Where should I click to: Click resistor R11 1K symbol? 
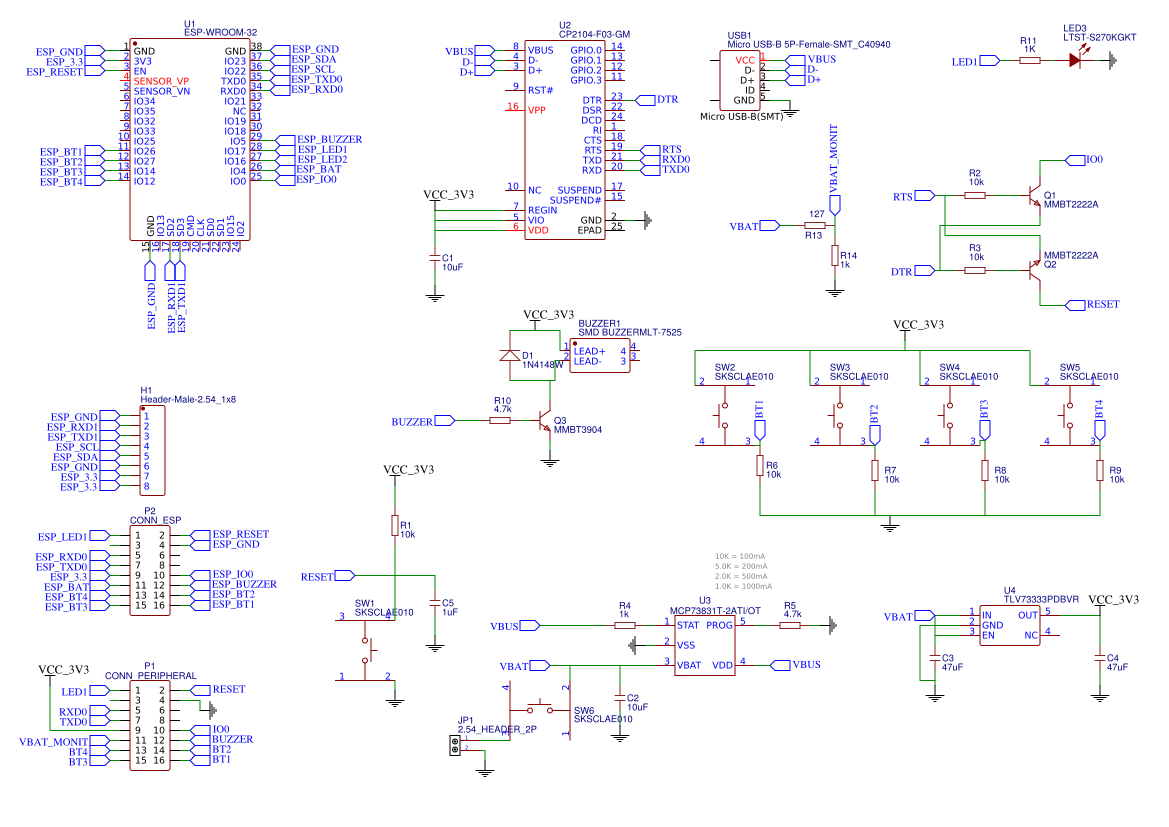(1030, 60)
